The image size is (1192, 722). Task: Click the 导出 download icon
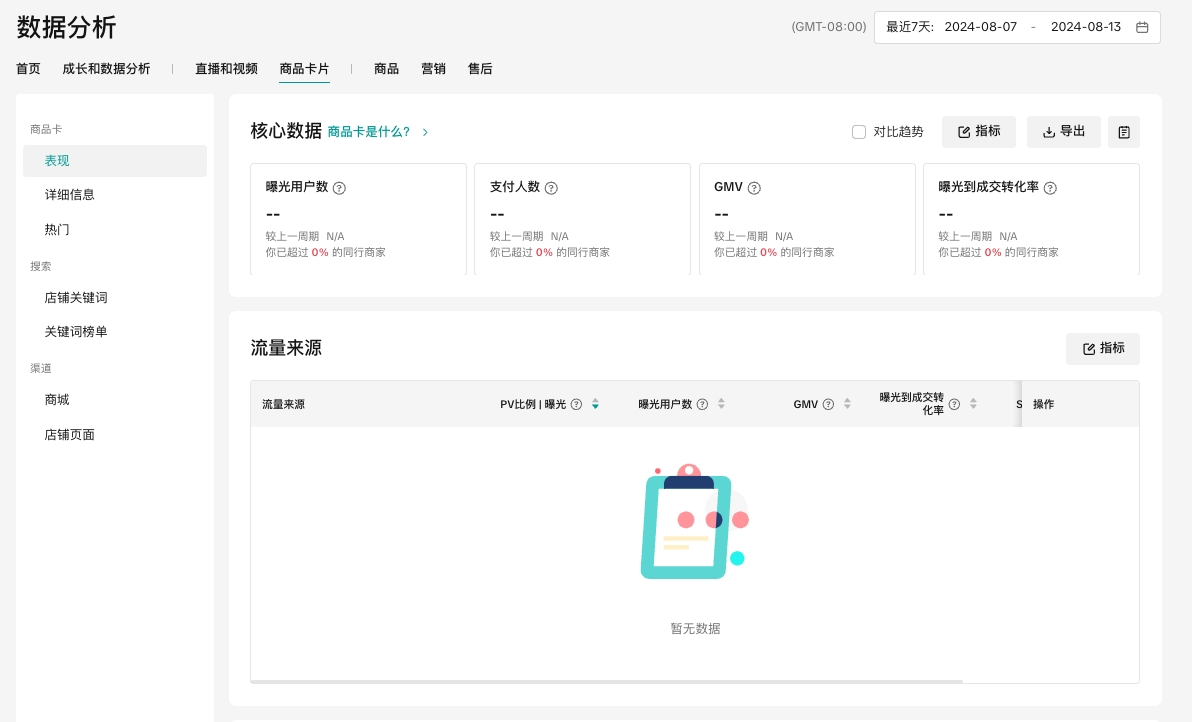(1049, 131)
